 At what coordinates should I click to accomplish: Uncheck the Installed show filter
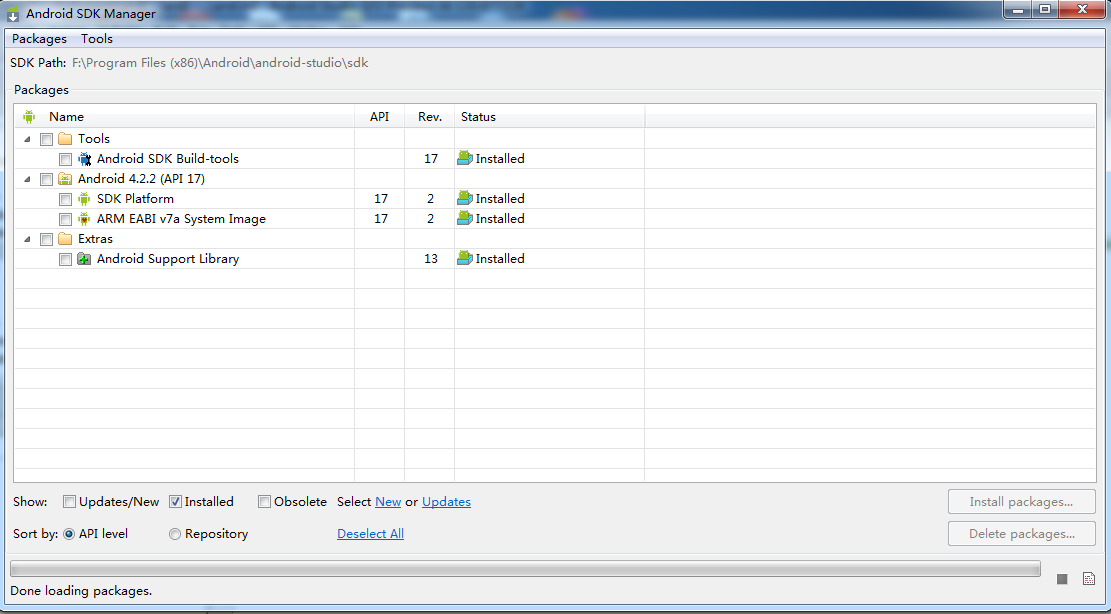coord(175,502)
